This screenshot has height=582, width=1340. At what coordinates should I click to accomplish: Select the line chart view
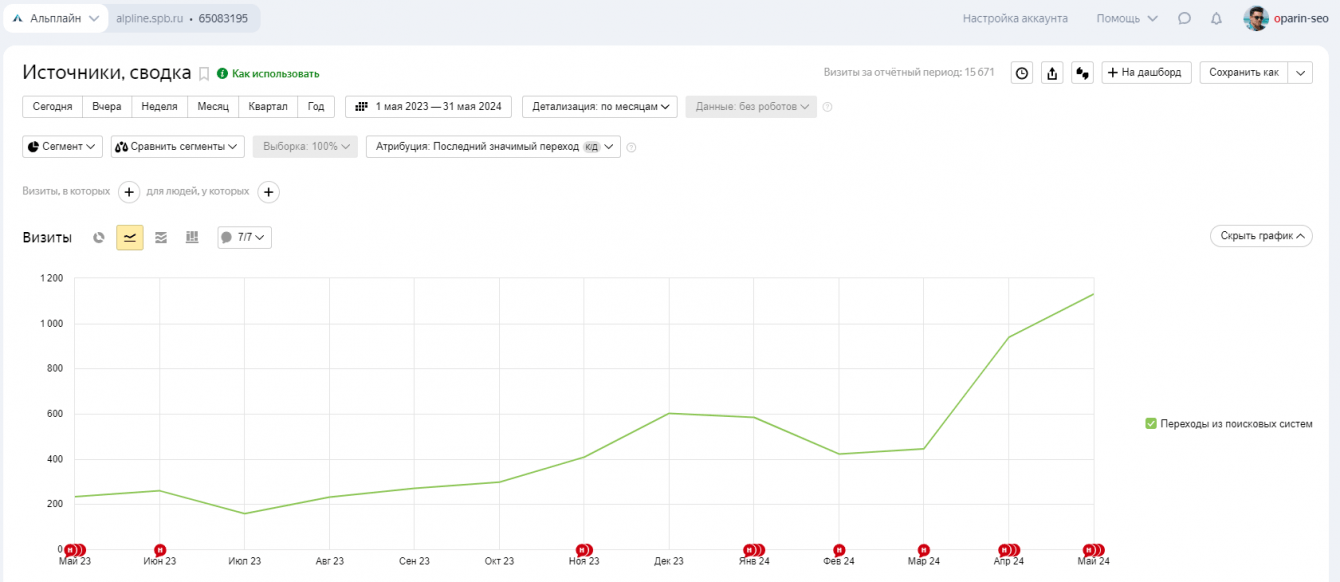pos(130,237)
